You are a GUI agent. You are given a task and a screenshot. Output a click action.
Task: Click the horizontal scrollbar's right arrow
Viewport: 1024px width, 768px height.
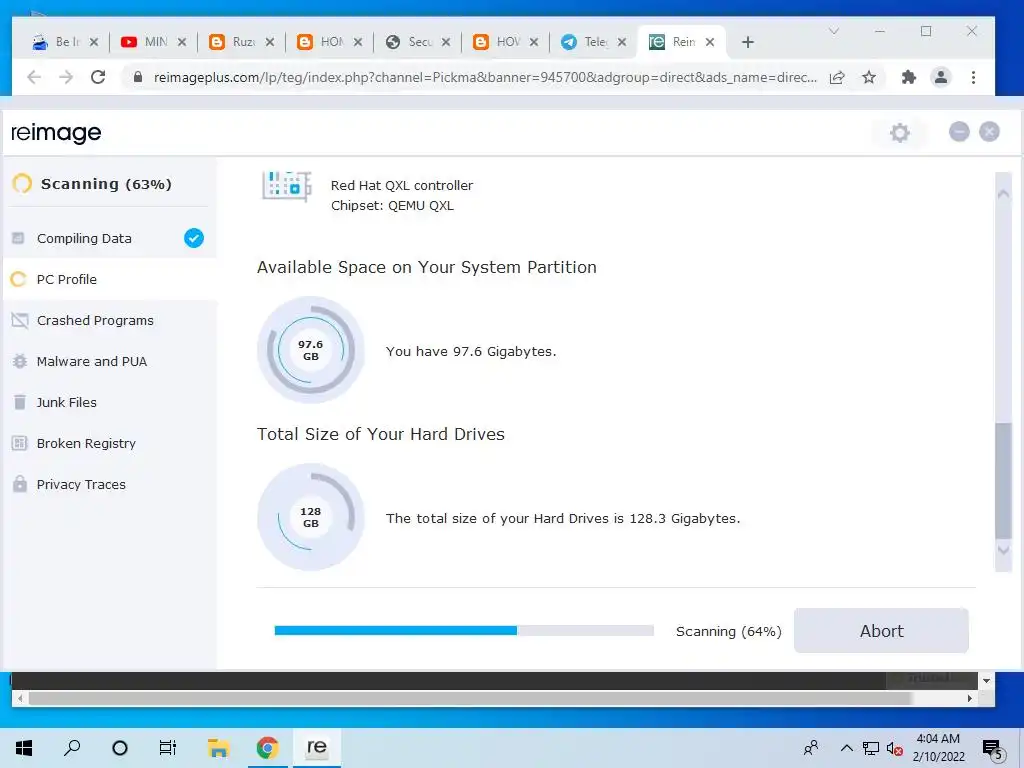click(x=969, y=698)
